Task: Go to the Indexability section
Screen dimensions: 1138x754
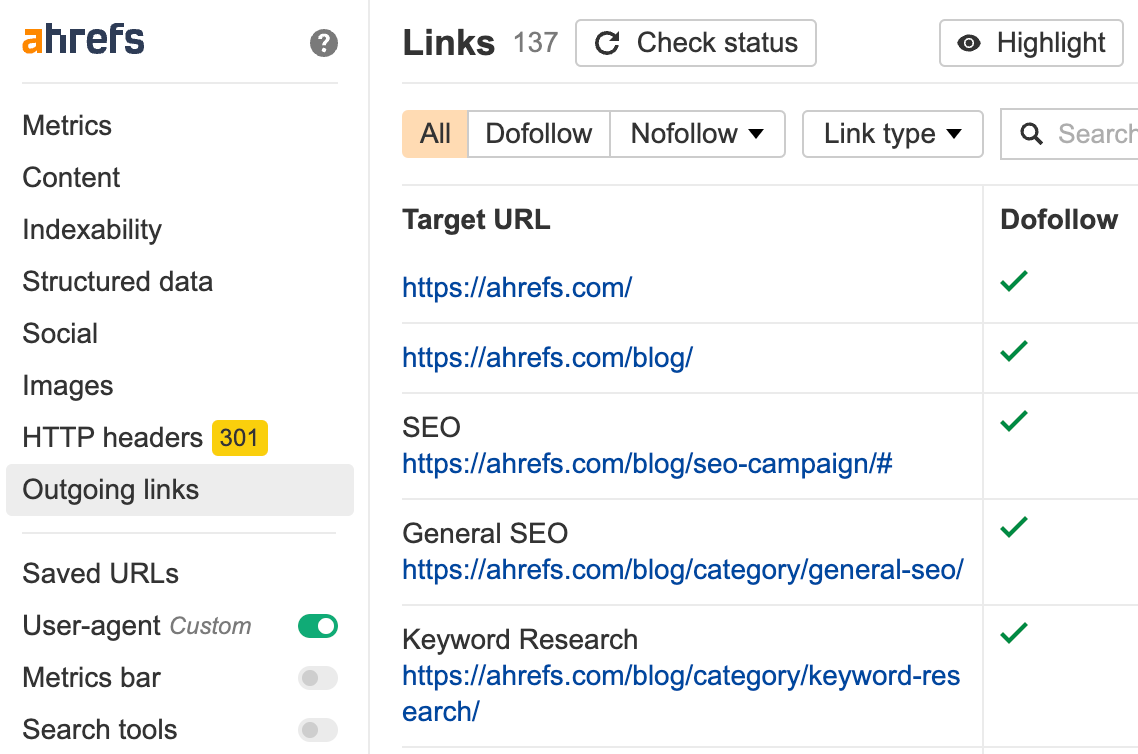Action: [x=92, y=230]
